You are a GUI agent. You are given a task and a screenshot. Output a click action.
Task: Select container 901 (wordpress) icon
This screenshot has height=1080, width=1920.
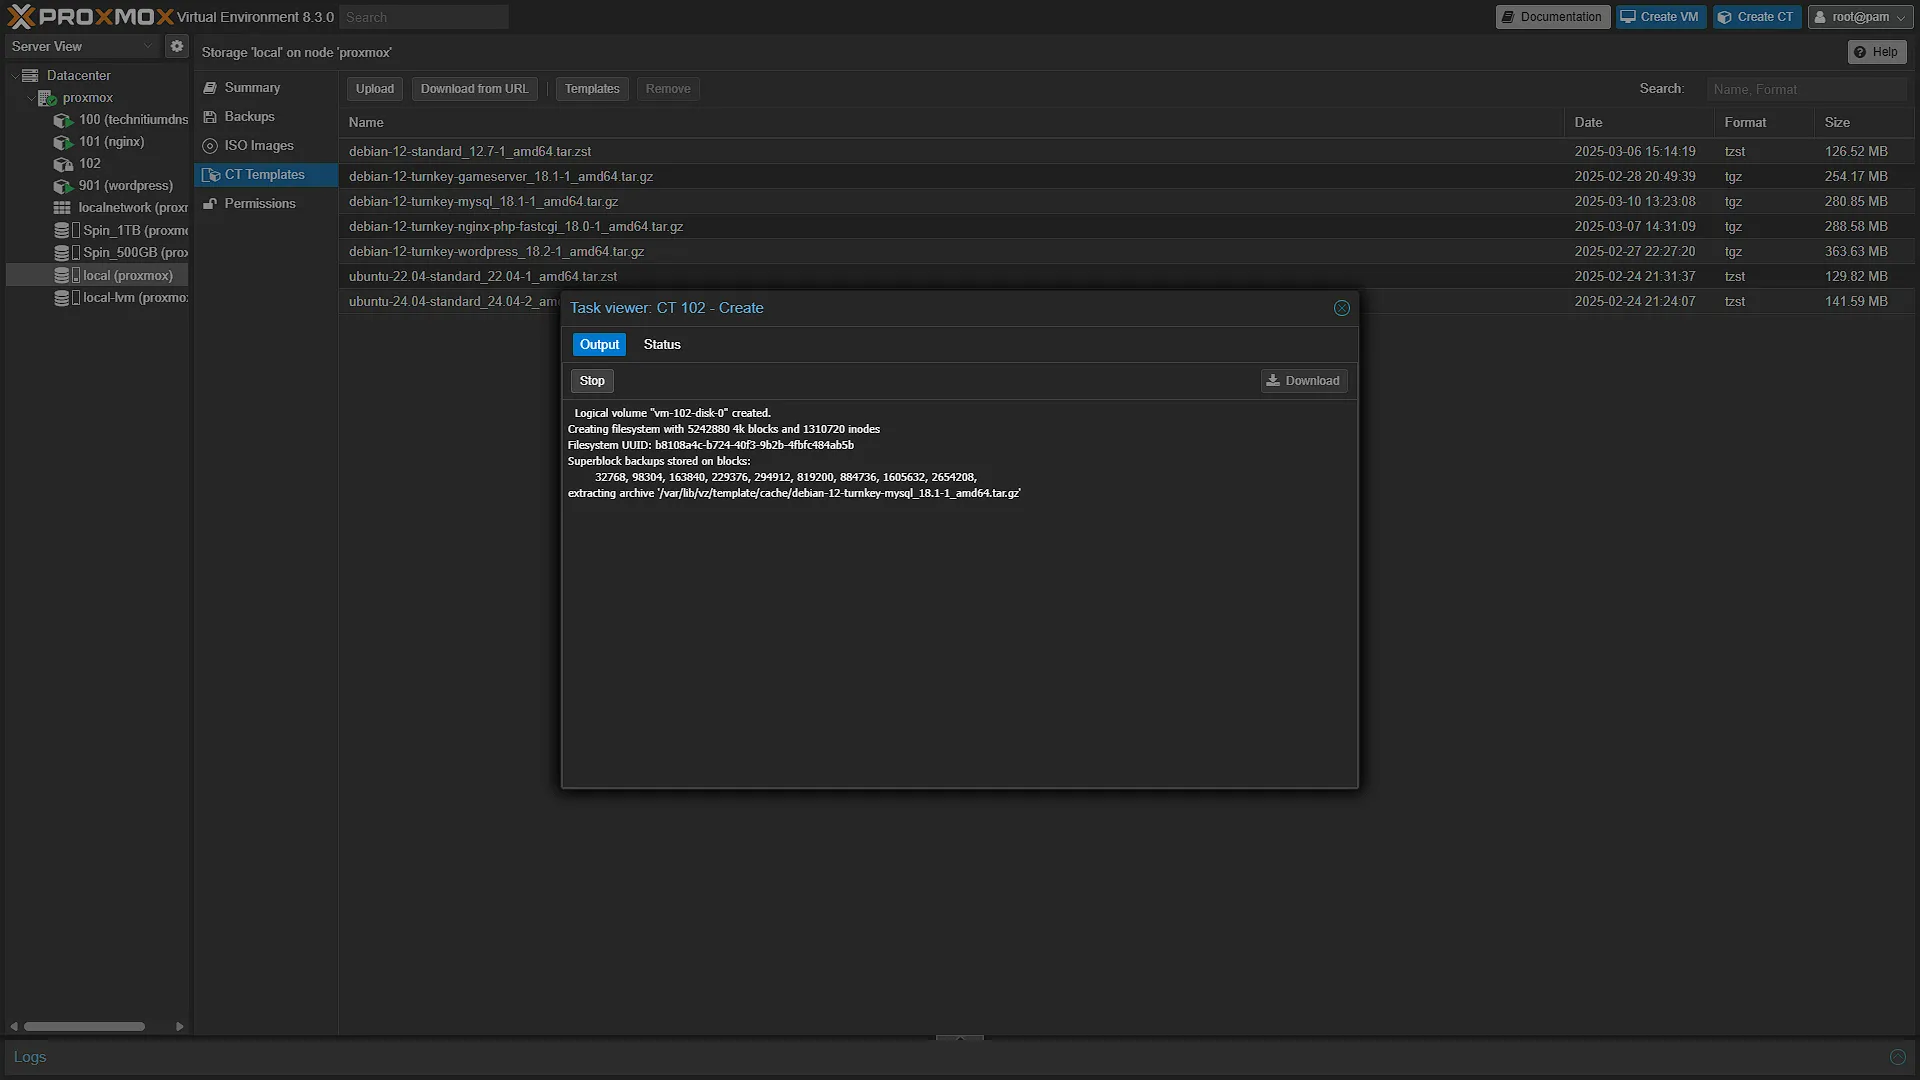62,186
